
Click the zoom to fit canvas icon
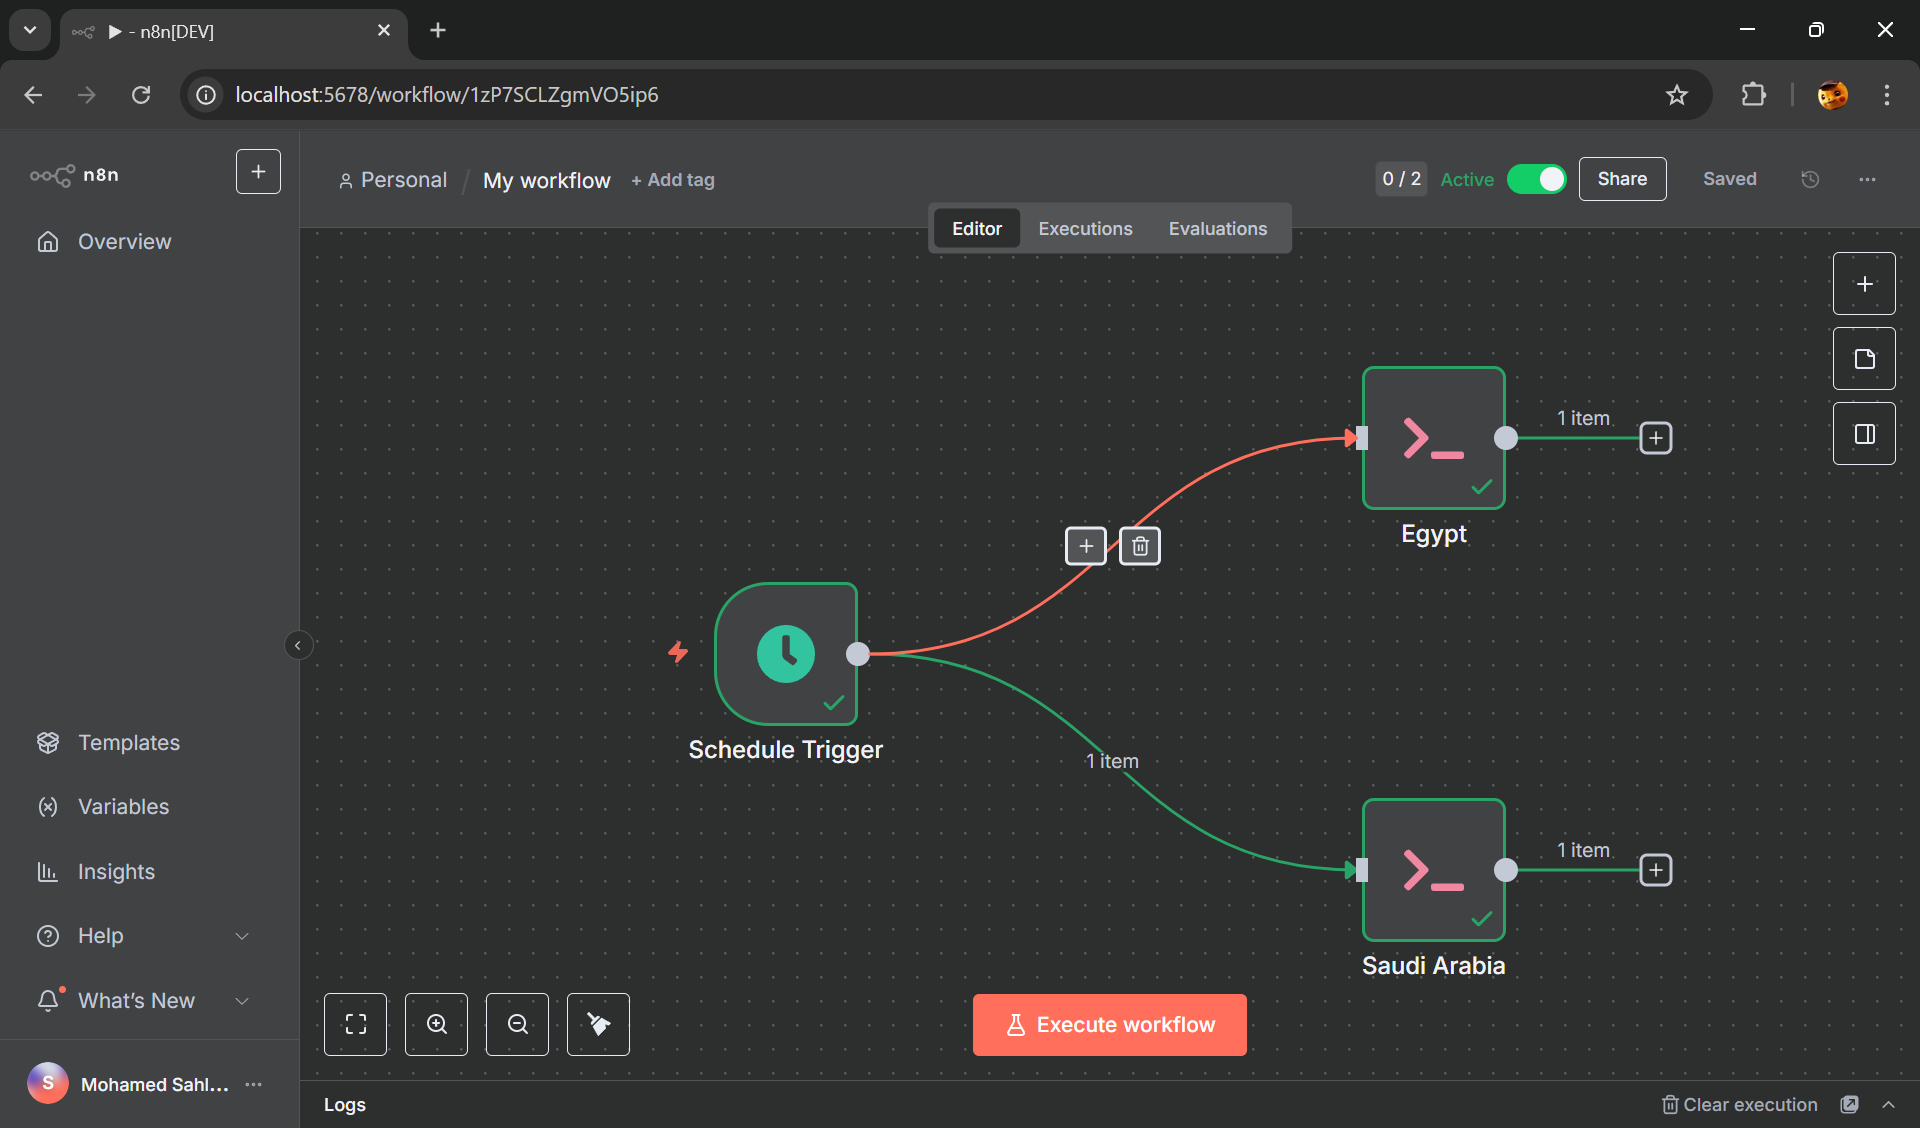[355, 1024]
